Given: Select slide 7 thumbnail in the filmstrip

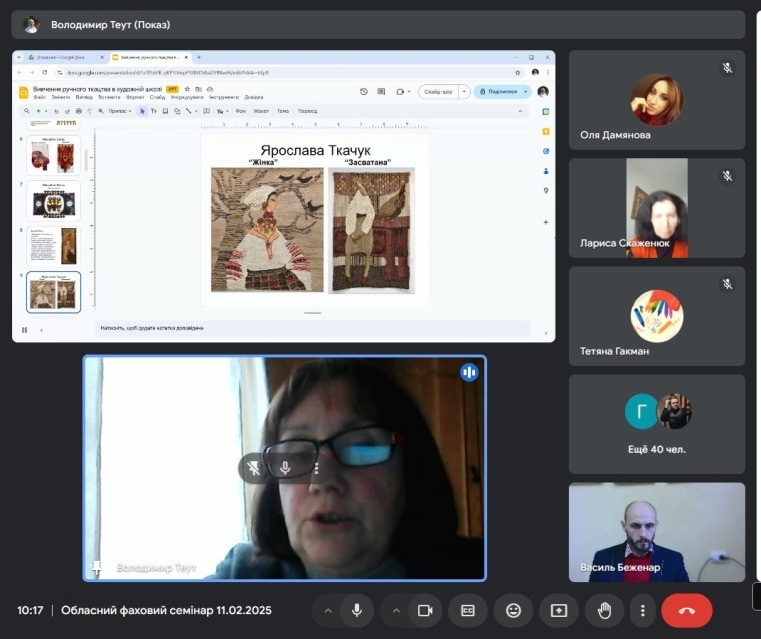Looking at the screenshot, I should [53, 201].
